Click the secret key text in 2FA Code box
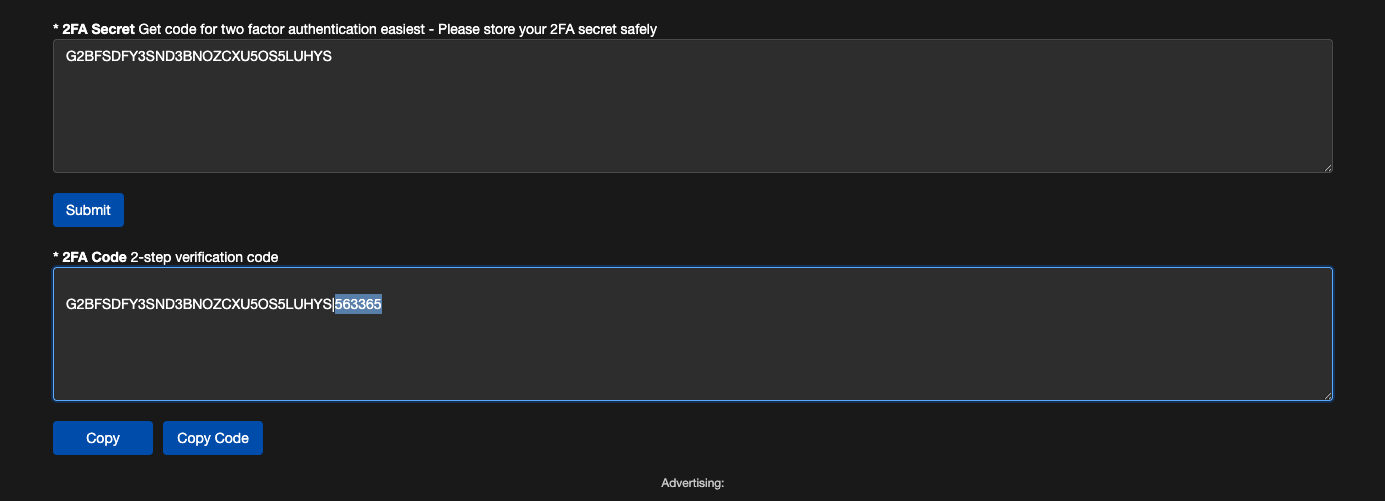Image resolution: width=1385 pixels, height=501 pixels. (x=198, y=304)
